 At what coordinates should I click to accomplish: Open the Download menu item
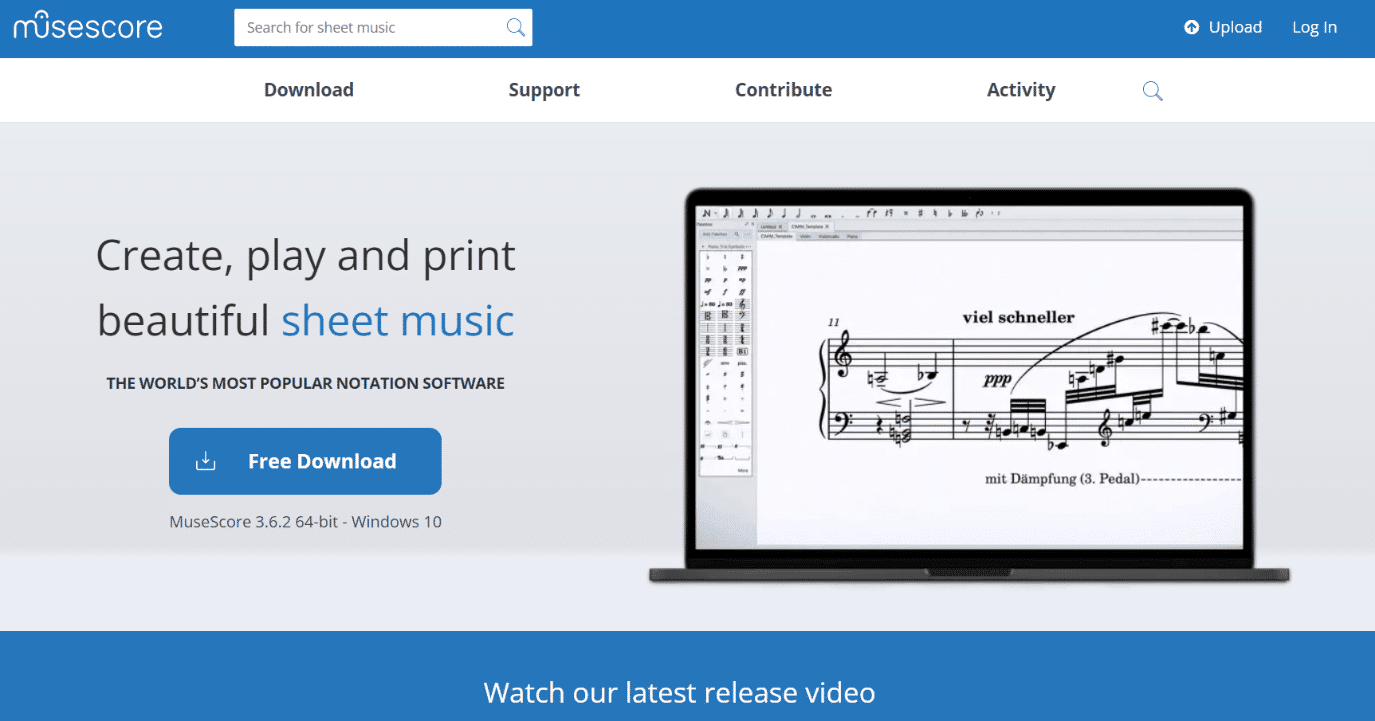tap(308, 90)
